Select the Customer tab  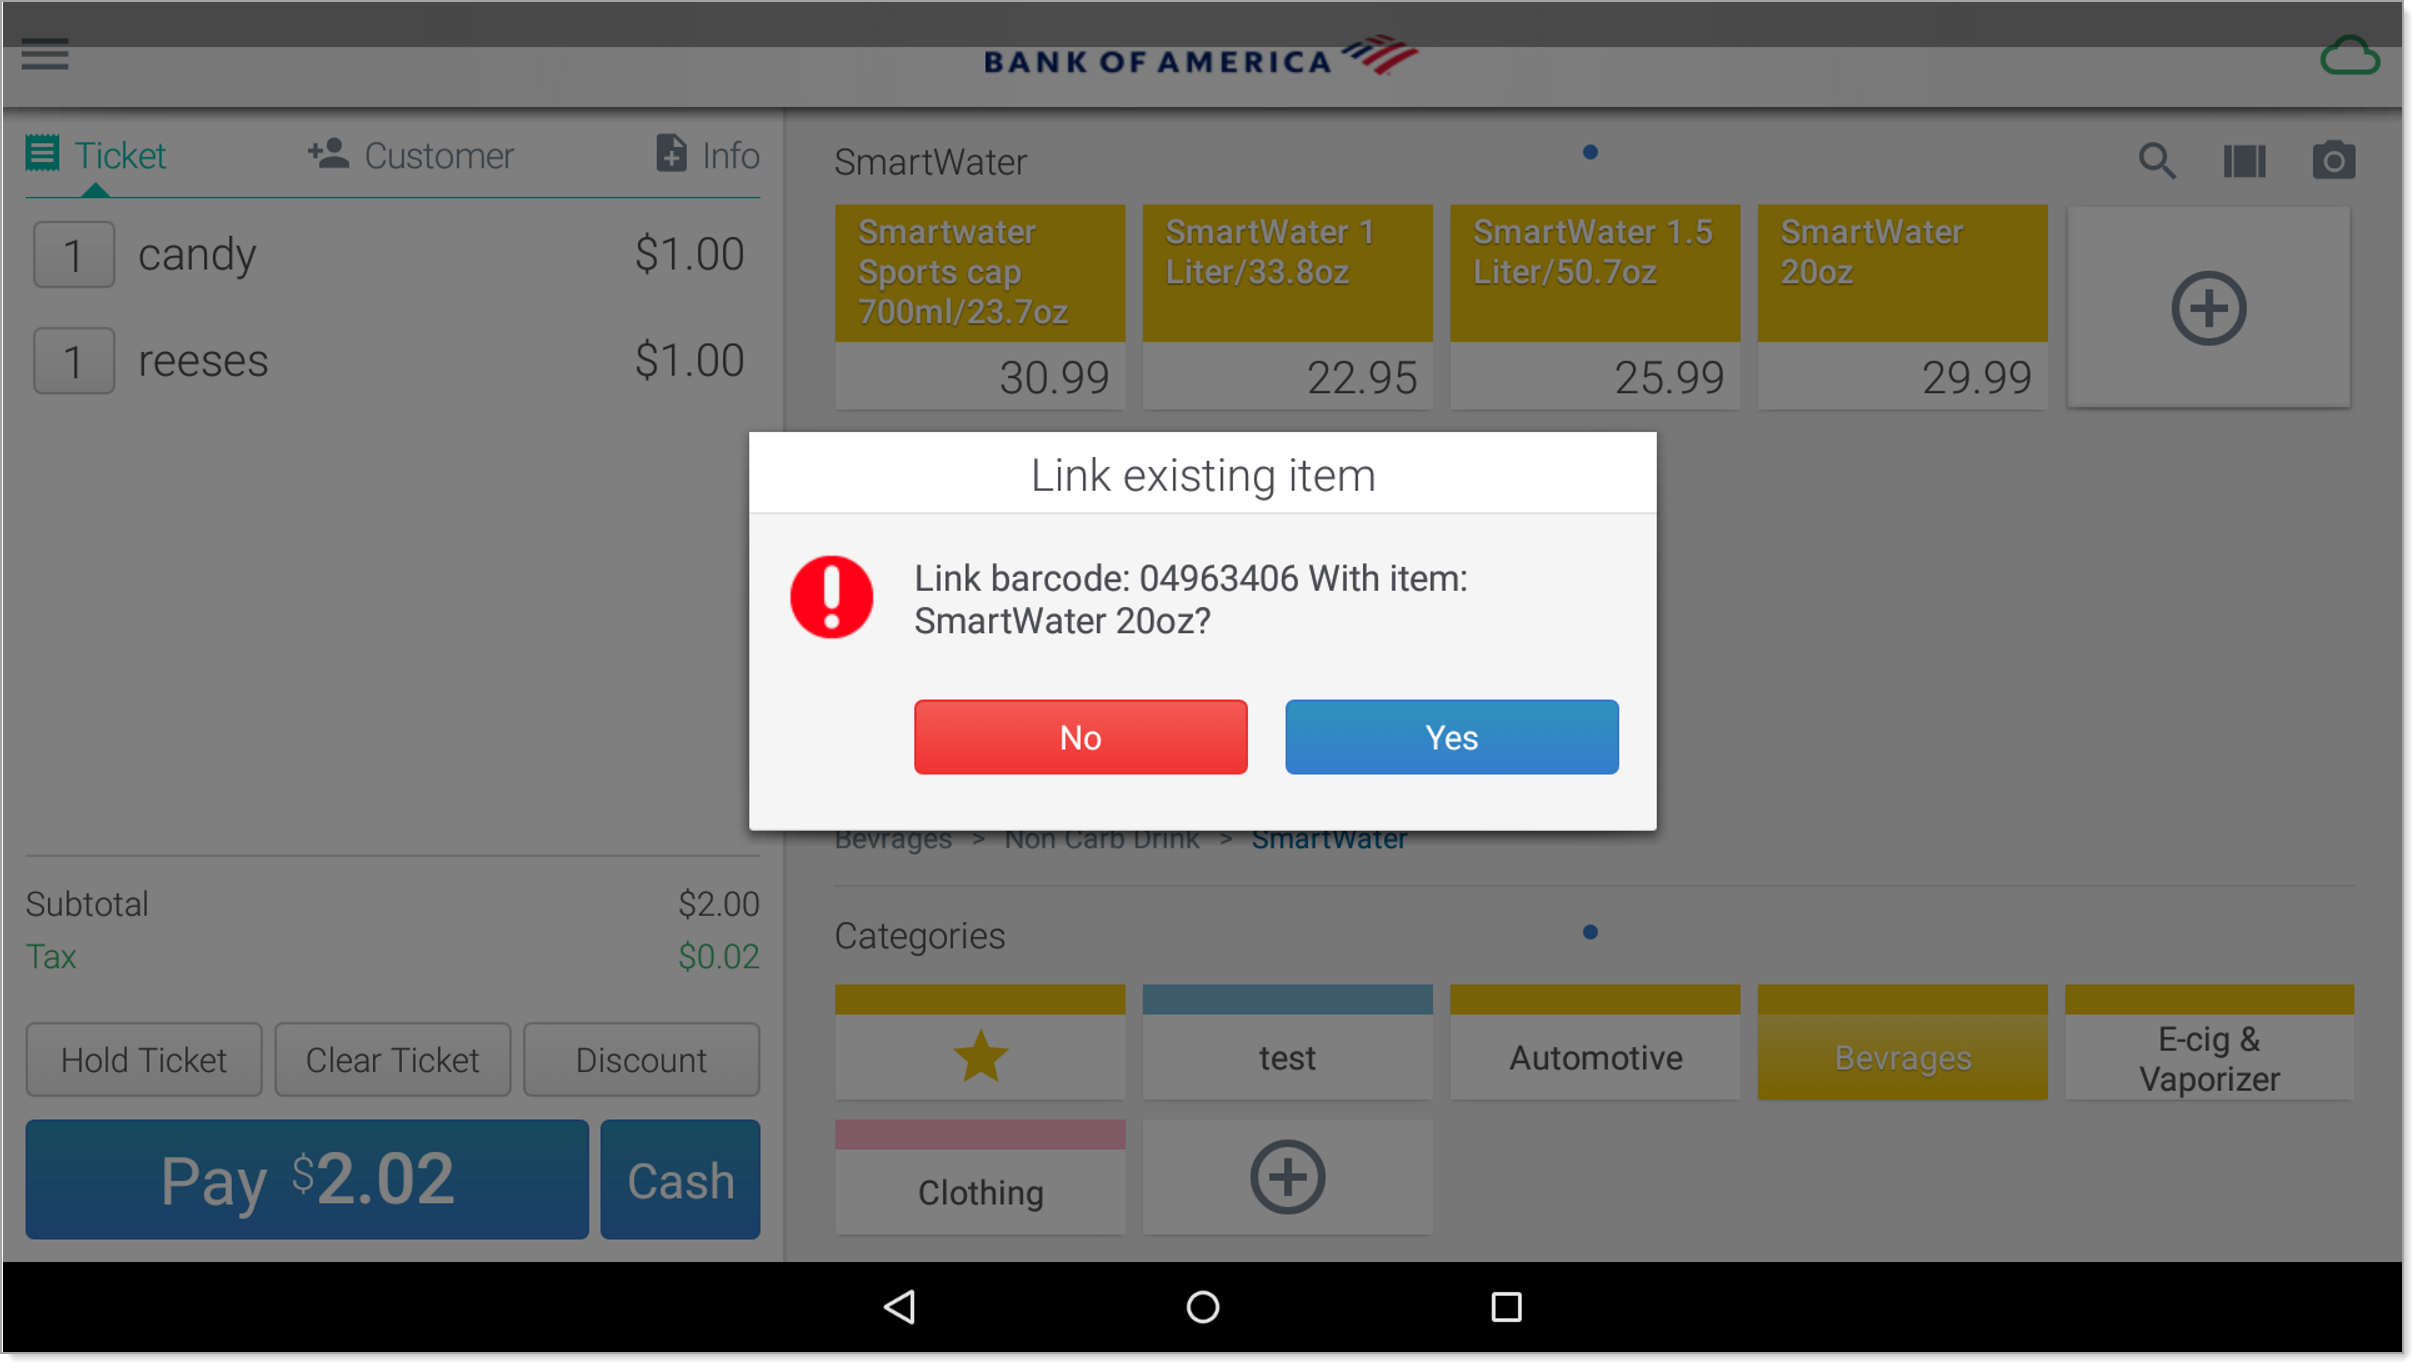(x=412, y=153)
